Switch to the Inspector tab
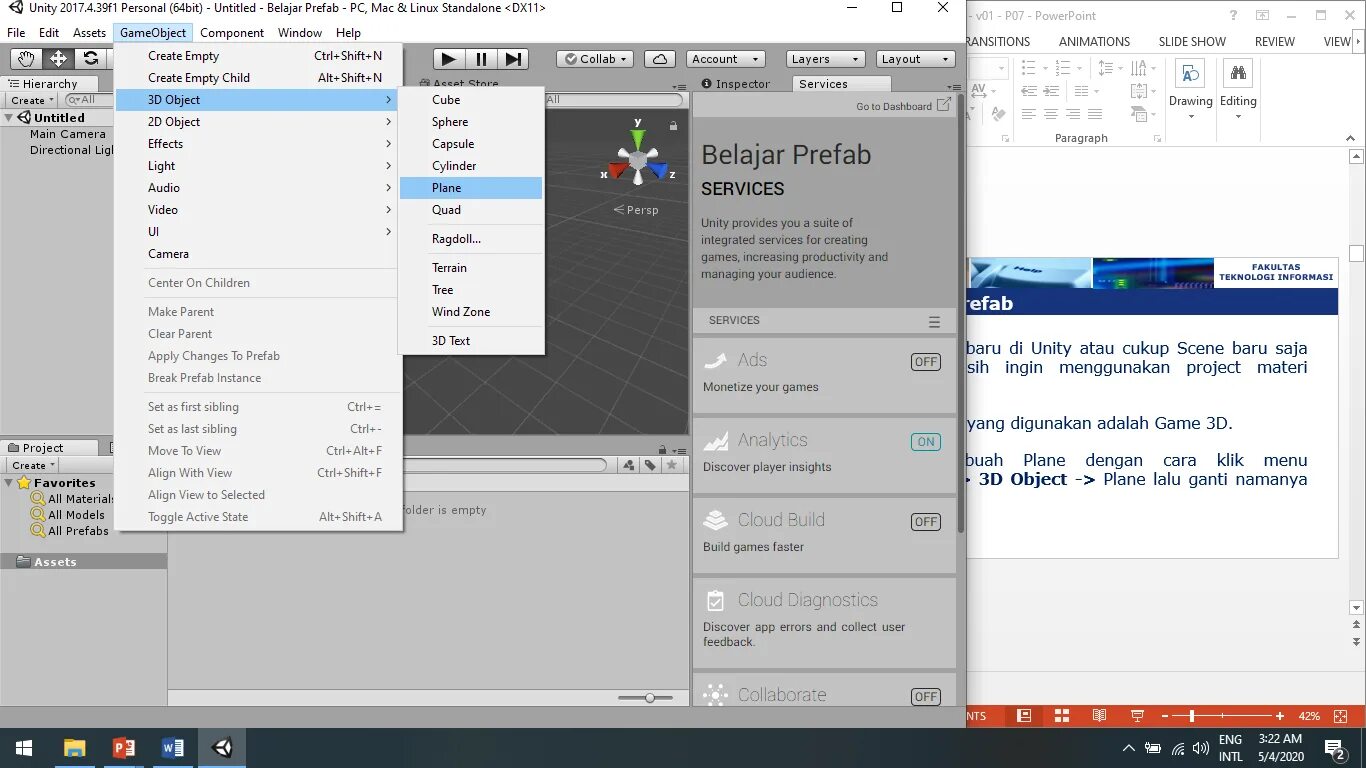This screenshot has height=768, width=1366. tap(737, 84)
